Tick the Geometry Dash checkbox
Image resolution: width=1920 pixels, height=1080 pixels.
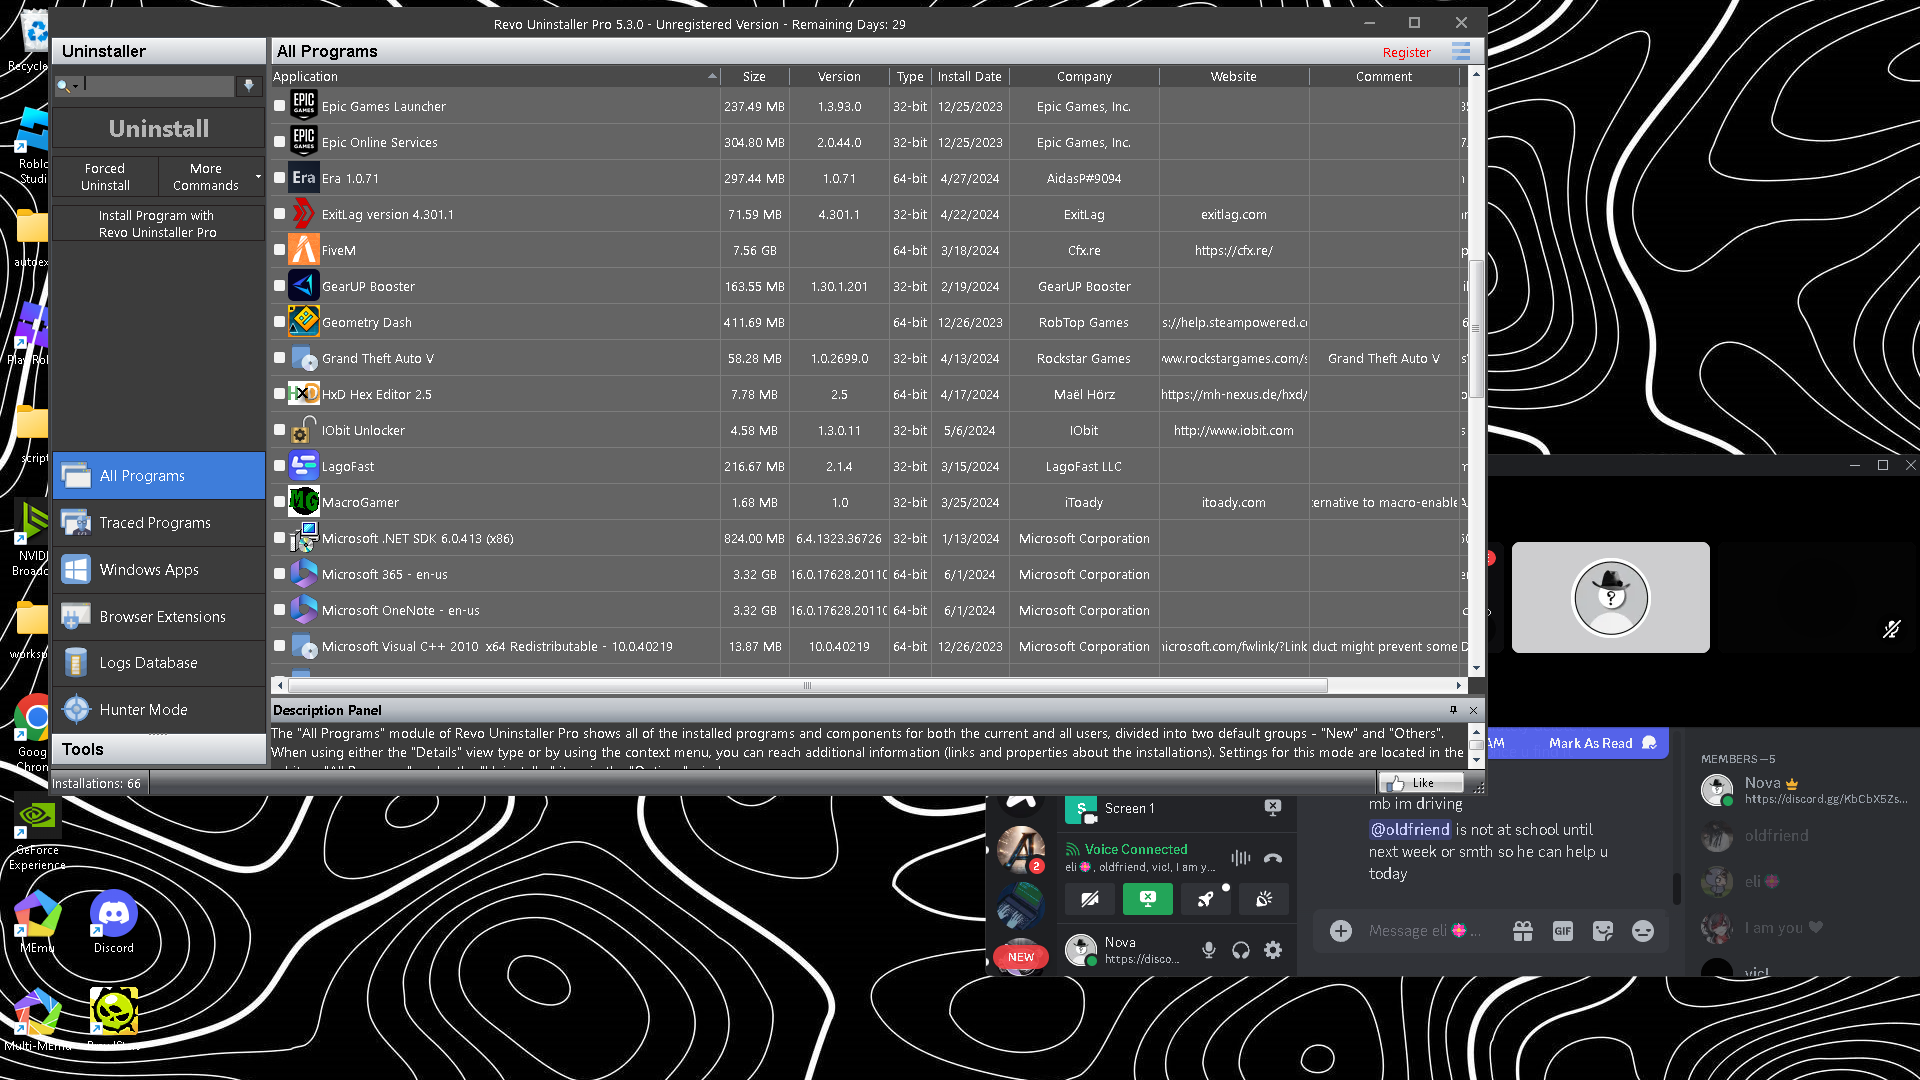click(280, 322)
